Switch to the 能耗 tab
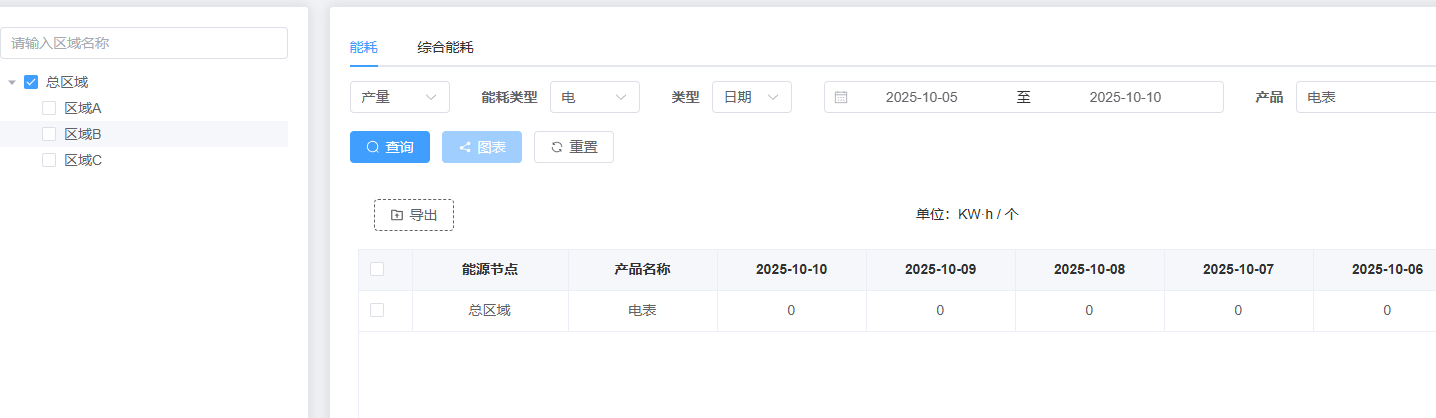Screen dimensions: 1436x418 pyautogui.click(x=364, y=47)
